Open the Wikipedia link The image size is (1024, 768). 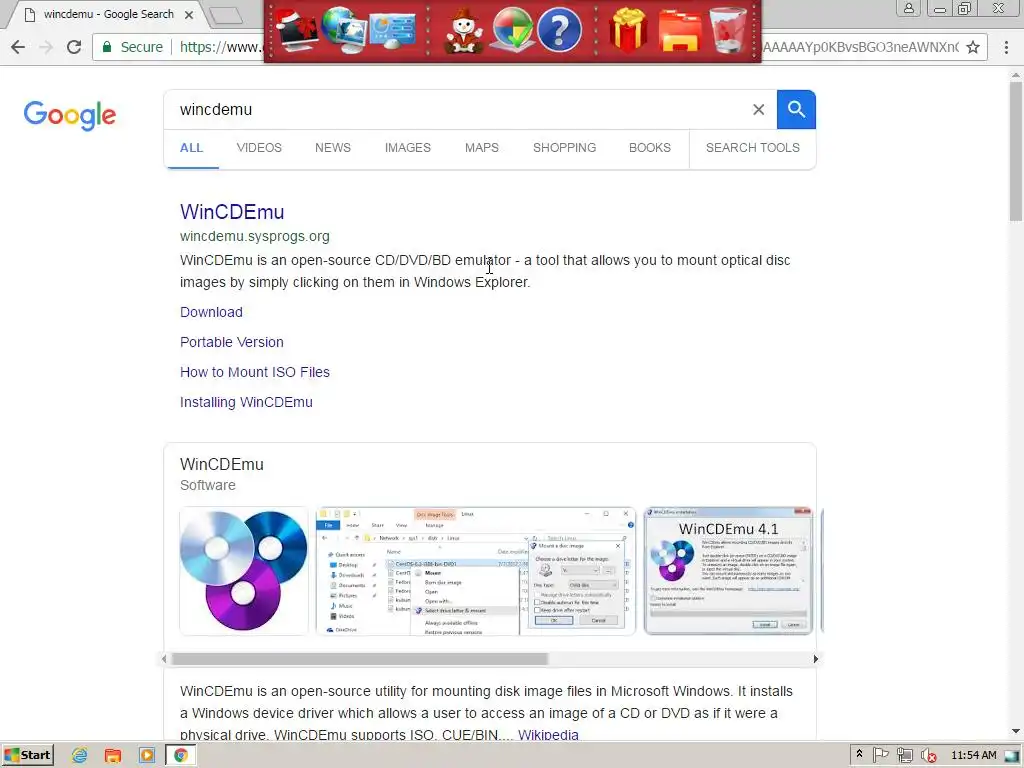(548, 735)
